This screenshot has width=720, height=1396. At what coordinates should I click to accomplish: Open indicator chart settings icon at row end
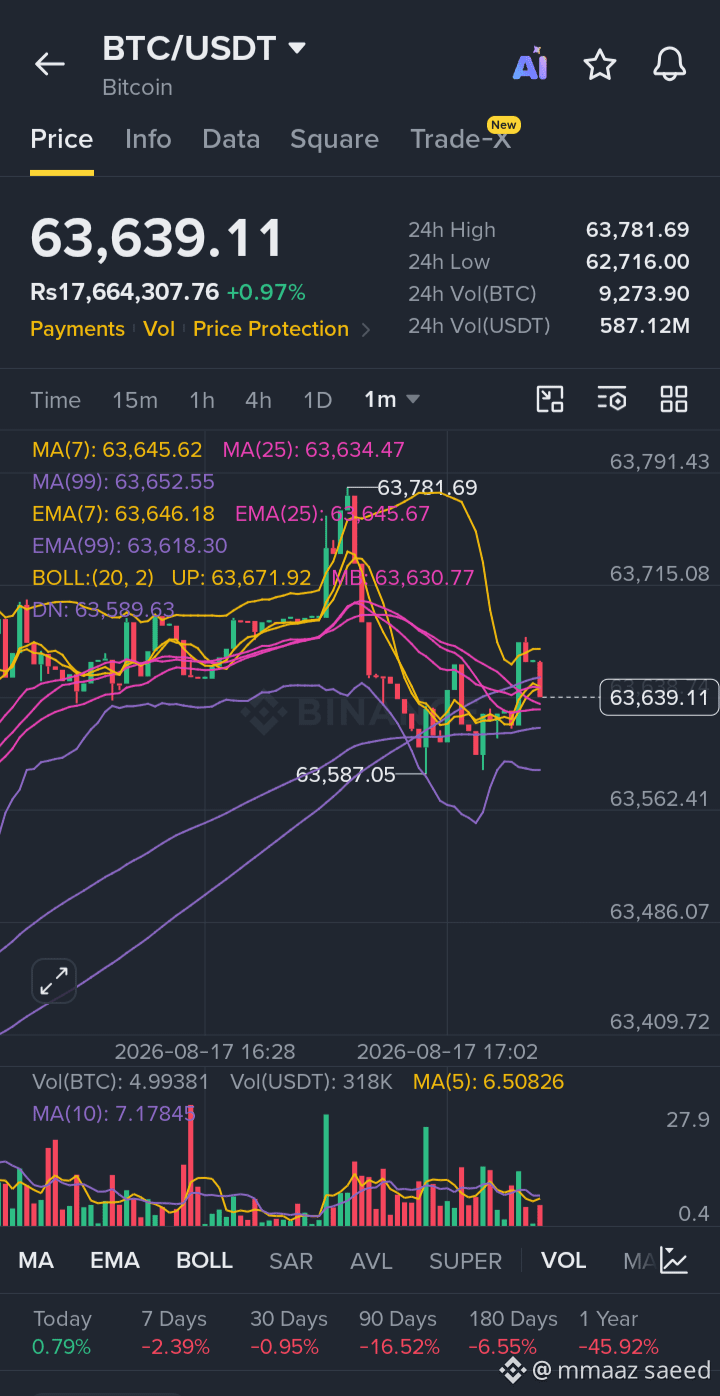tap(674, 1261)
